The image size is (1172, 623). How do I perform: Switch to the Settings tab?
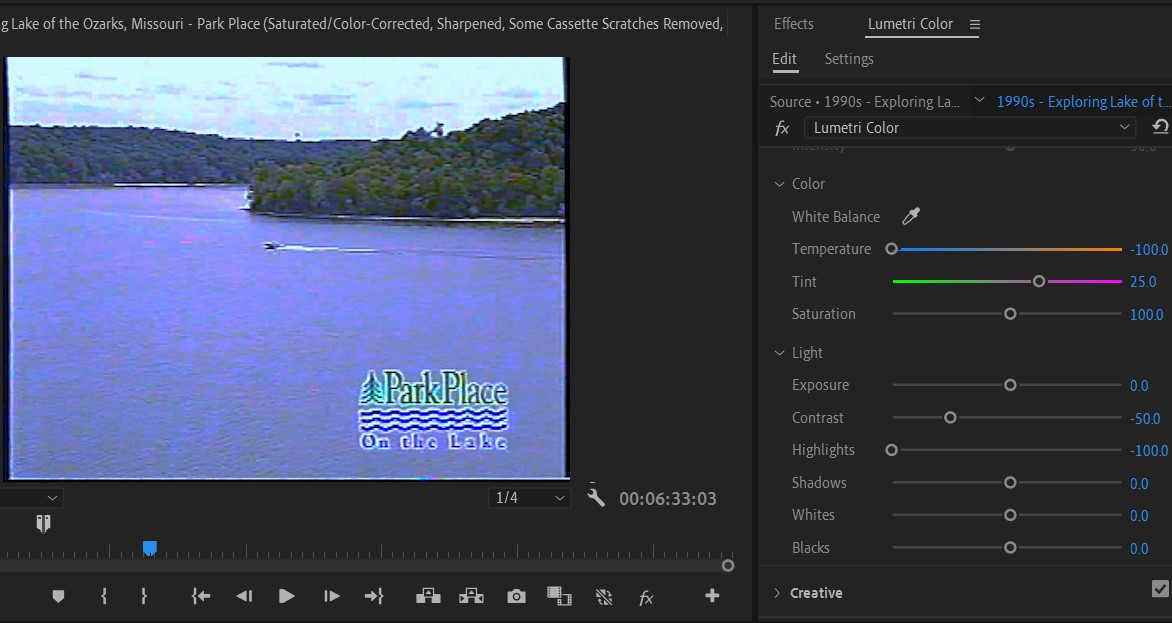[848, 59]
